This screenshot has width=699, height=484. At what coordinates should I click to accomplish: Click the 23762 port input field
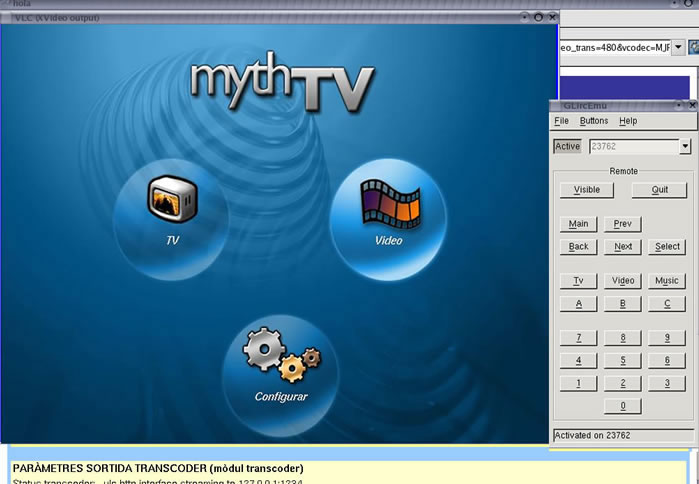[x=634, y=146]
